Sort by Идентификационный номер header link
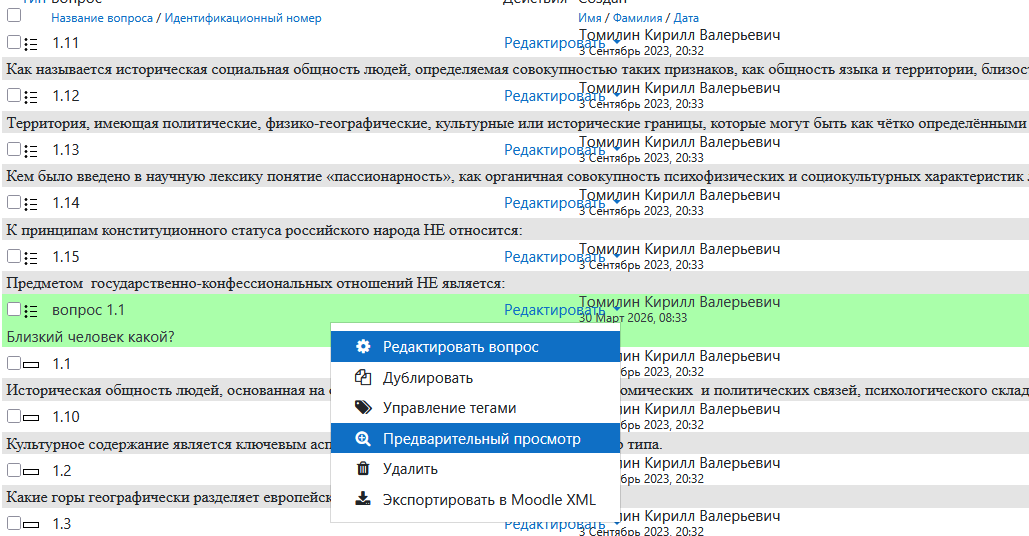This screenshot has width=1029, height=536. (x=243, y=18)
